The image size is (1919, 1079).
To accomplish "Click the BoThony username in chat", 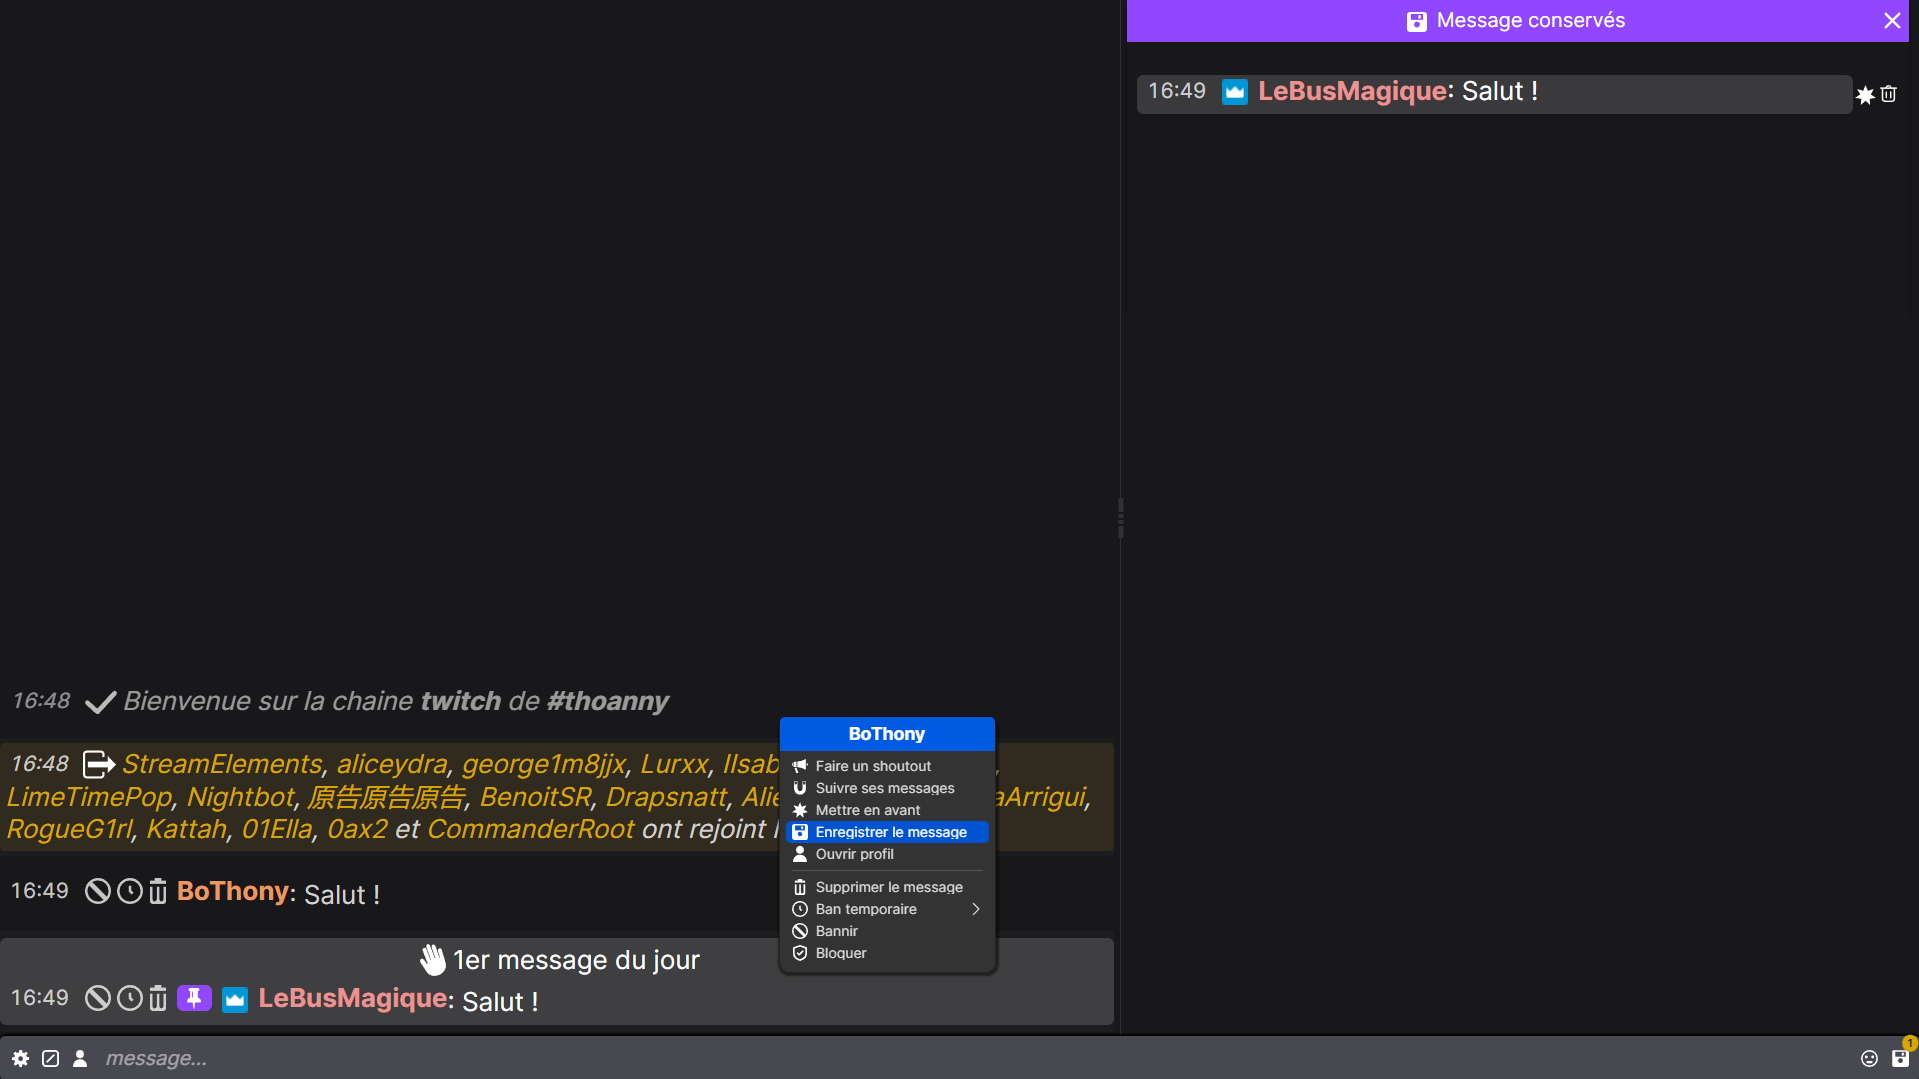I will [x=233, y=891].
